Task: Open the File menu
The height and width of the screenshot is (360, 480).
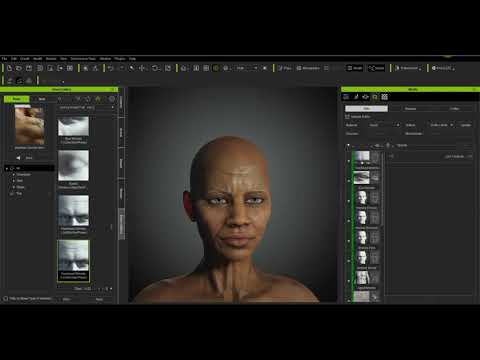Action: coord(4,59)
